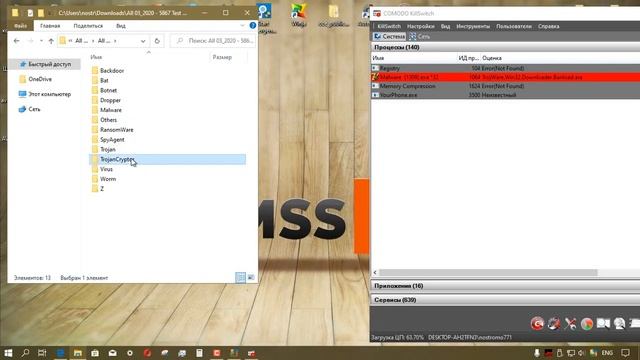Click the Explorer search field
Screen dimensions: 640x360
(x=213, y=41)
